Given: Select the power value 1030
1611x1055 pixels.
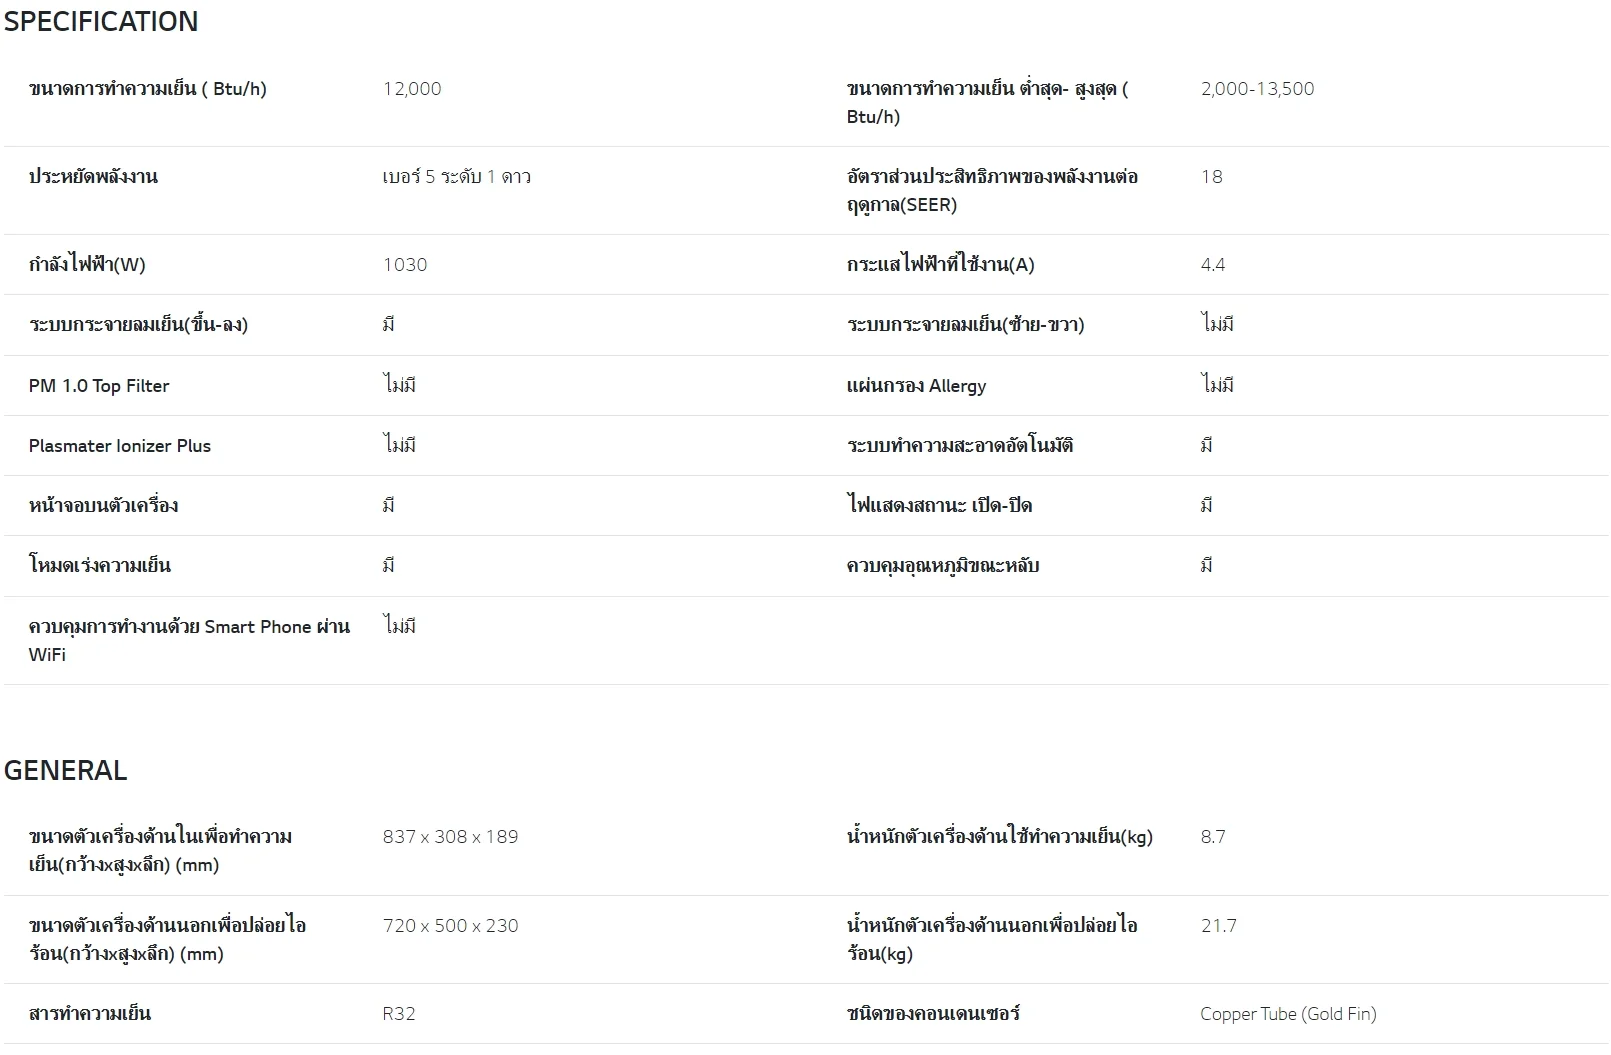Looking at the screenshot, I should click(x=405, y=264).
